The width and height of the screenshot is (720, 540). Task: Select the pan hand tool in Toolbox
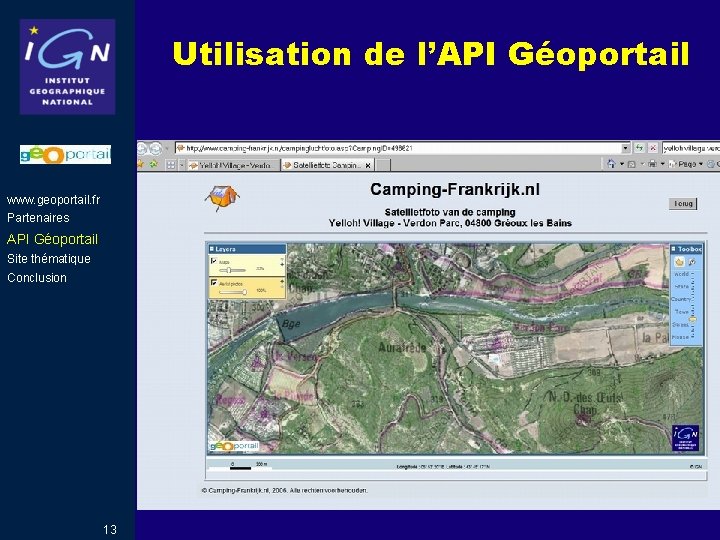click(679, 262)
